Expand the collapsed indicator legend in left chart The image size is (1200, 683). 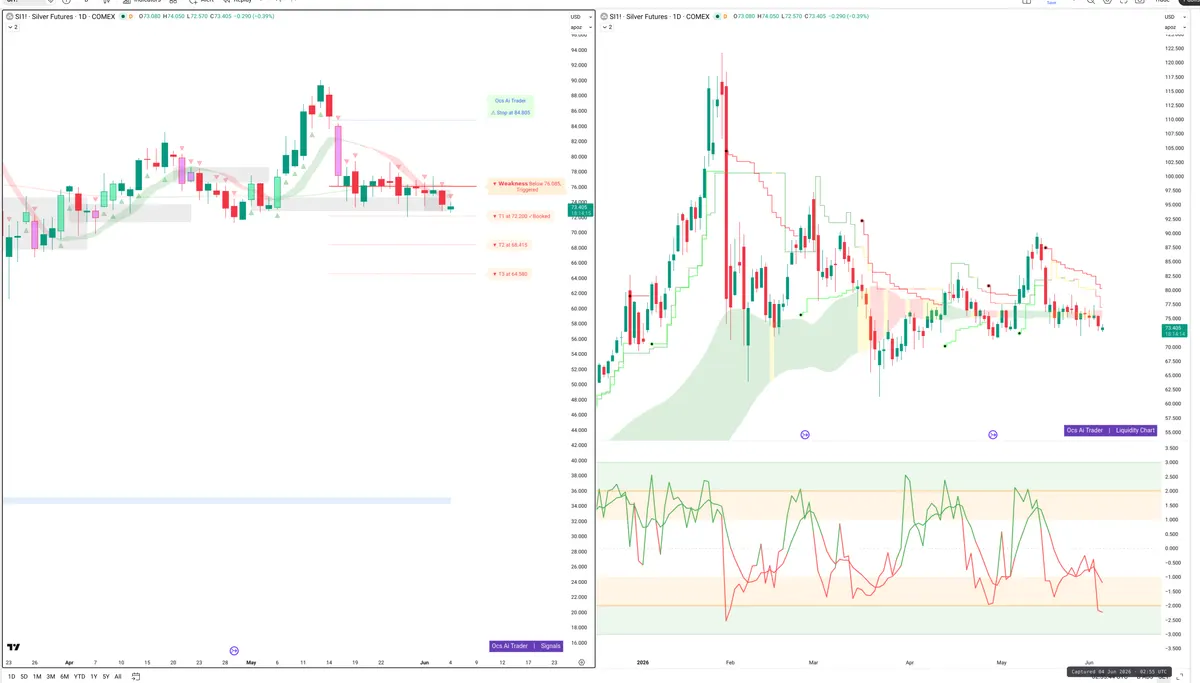point(12,27)
